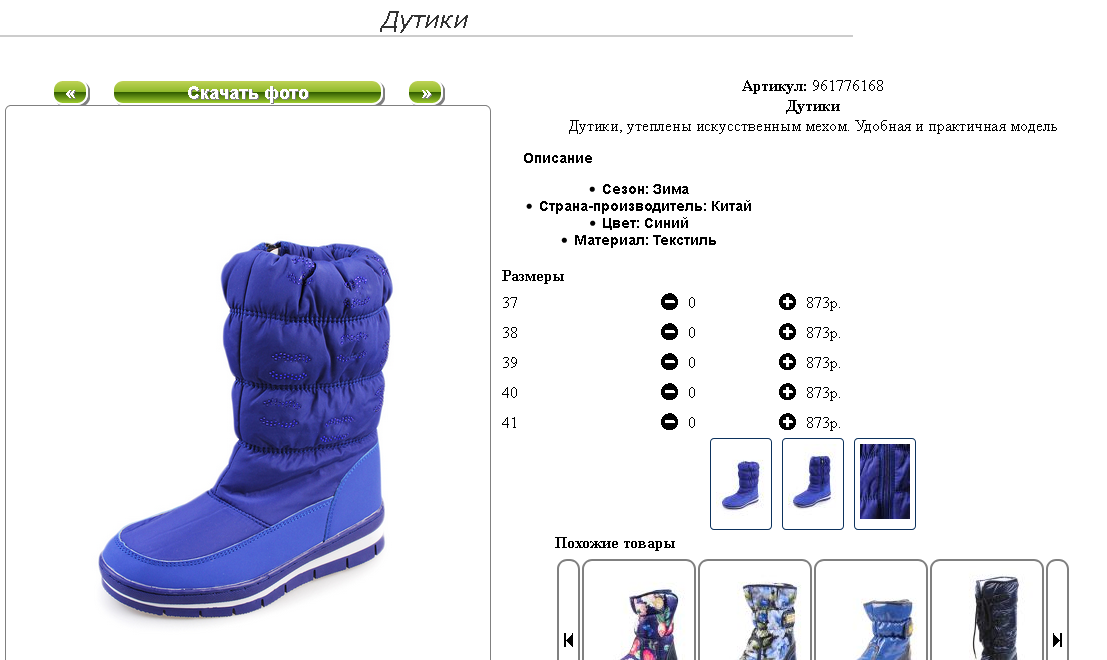The height and width of the screenshot is (660, 1107).
Task: Open the floral dark boot similar product
Action: (639, 611)
